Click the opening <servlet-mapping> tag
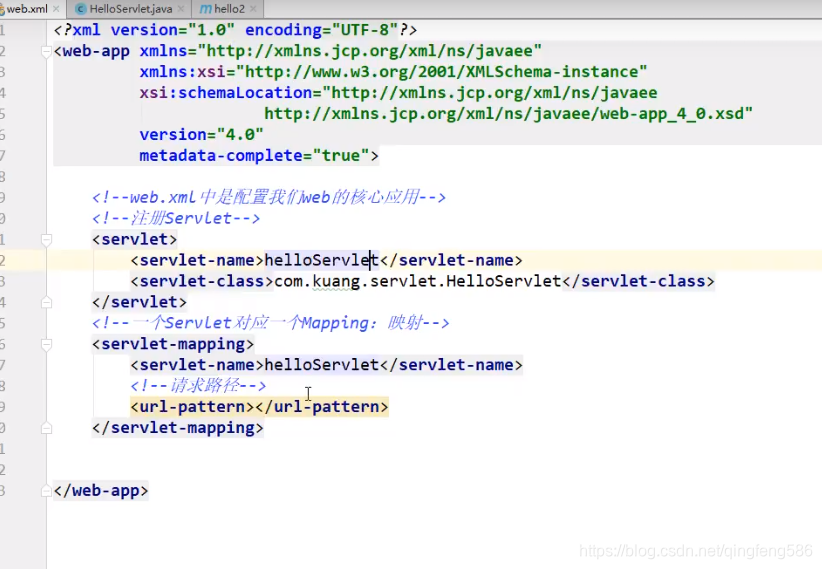822x569 pixels. (x=172, y=344)
